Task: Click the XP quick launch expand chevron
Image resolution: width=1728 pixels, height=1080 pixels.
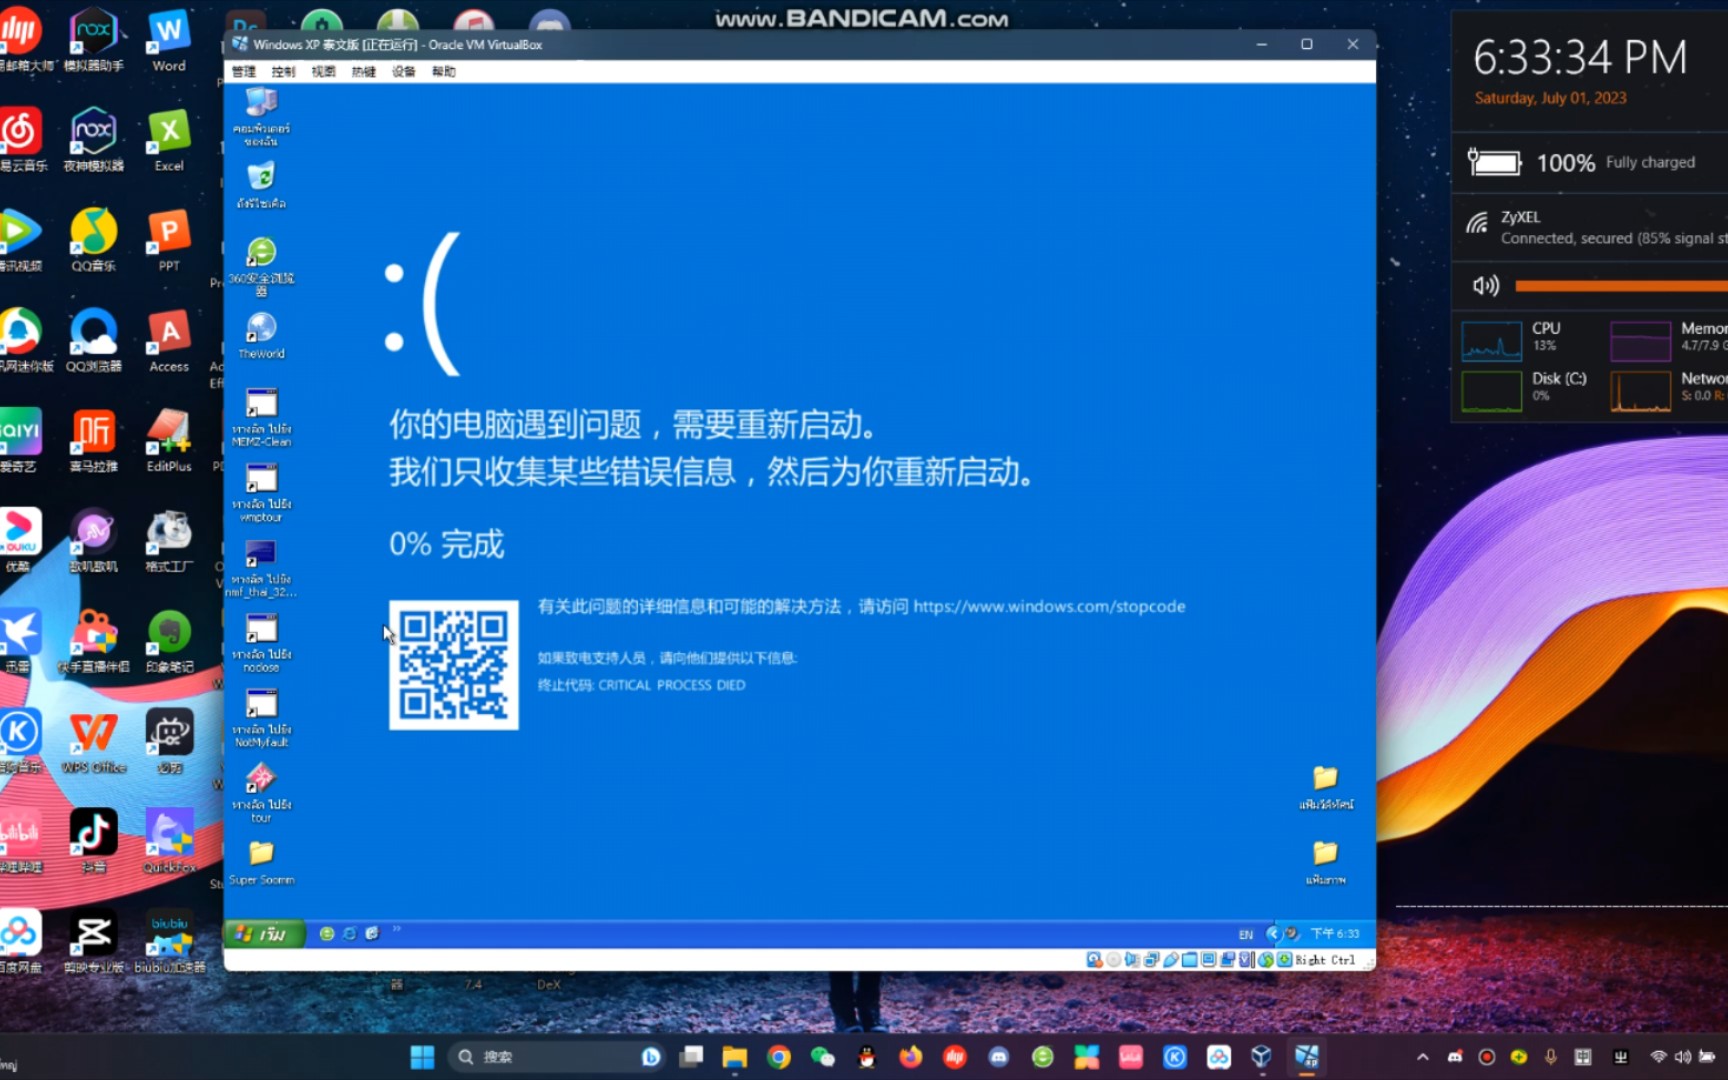Action: click(397, 930)
